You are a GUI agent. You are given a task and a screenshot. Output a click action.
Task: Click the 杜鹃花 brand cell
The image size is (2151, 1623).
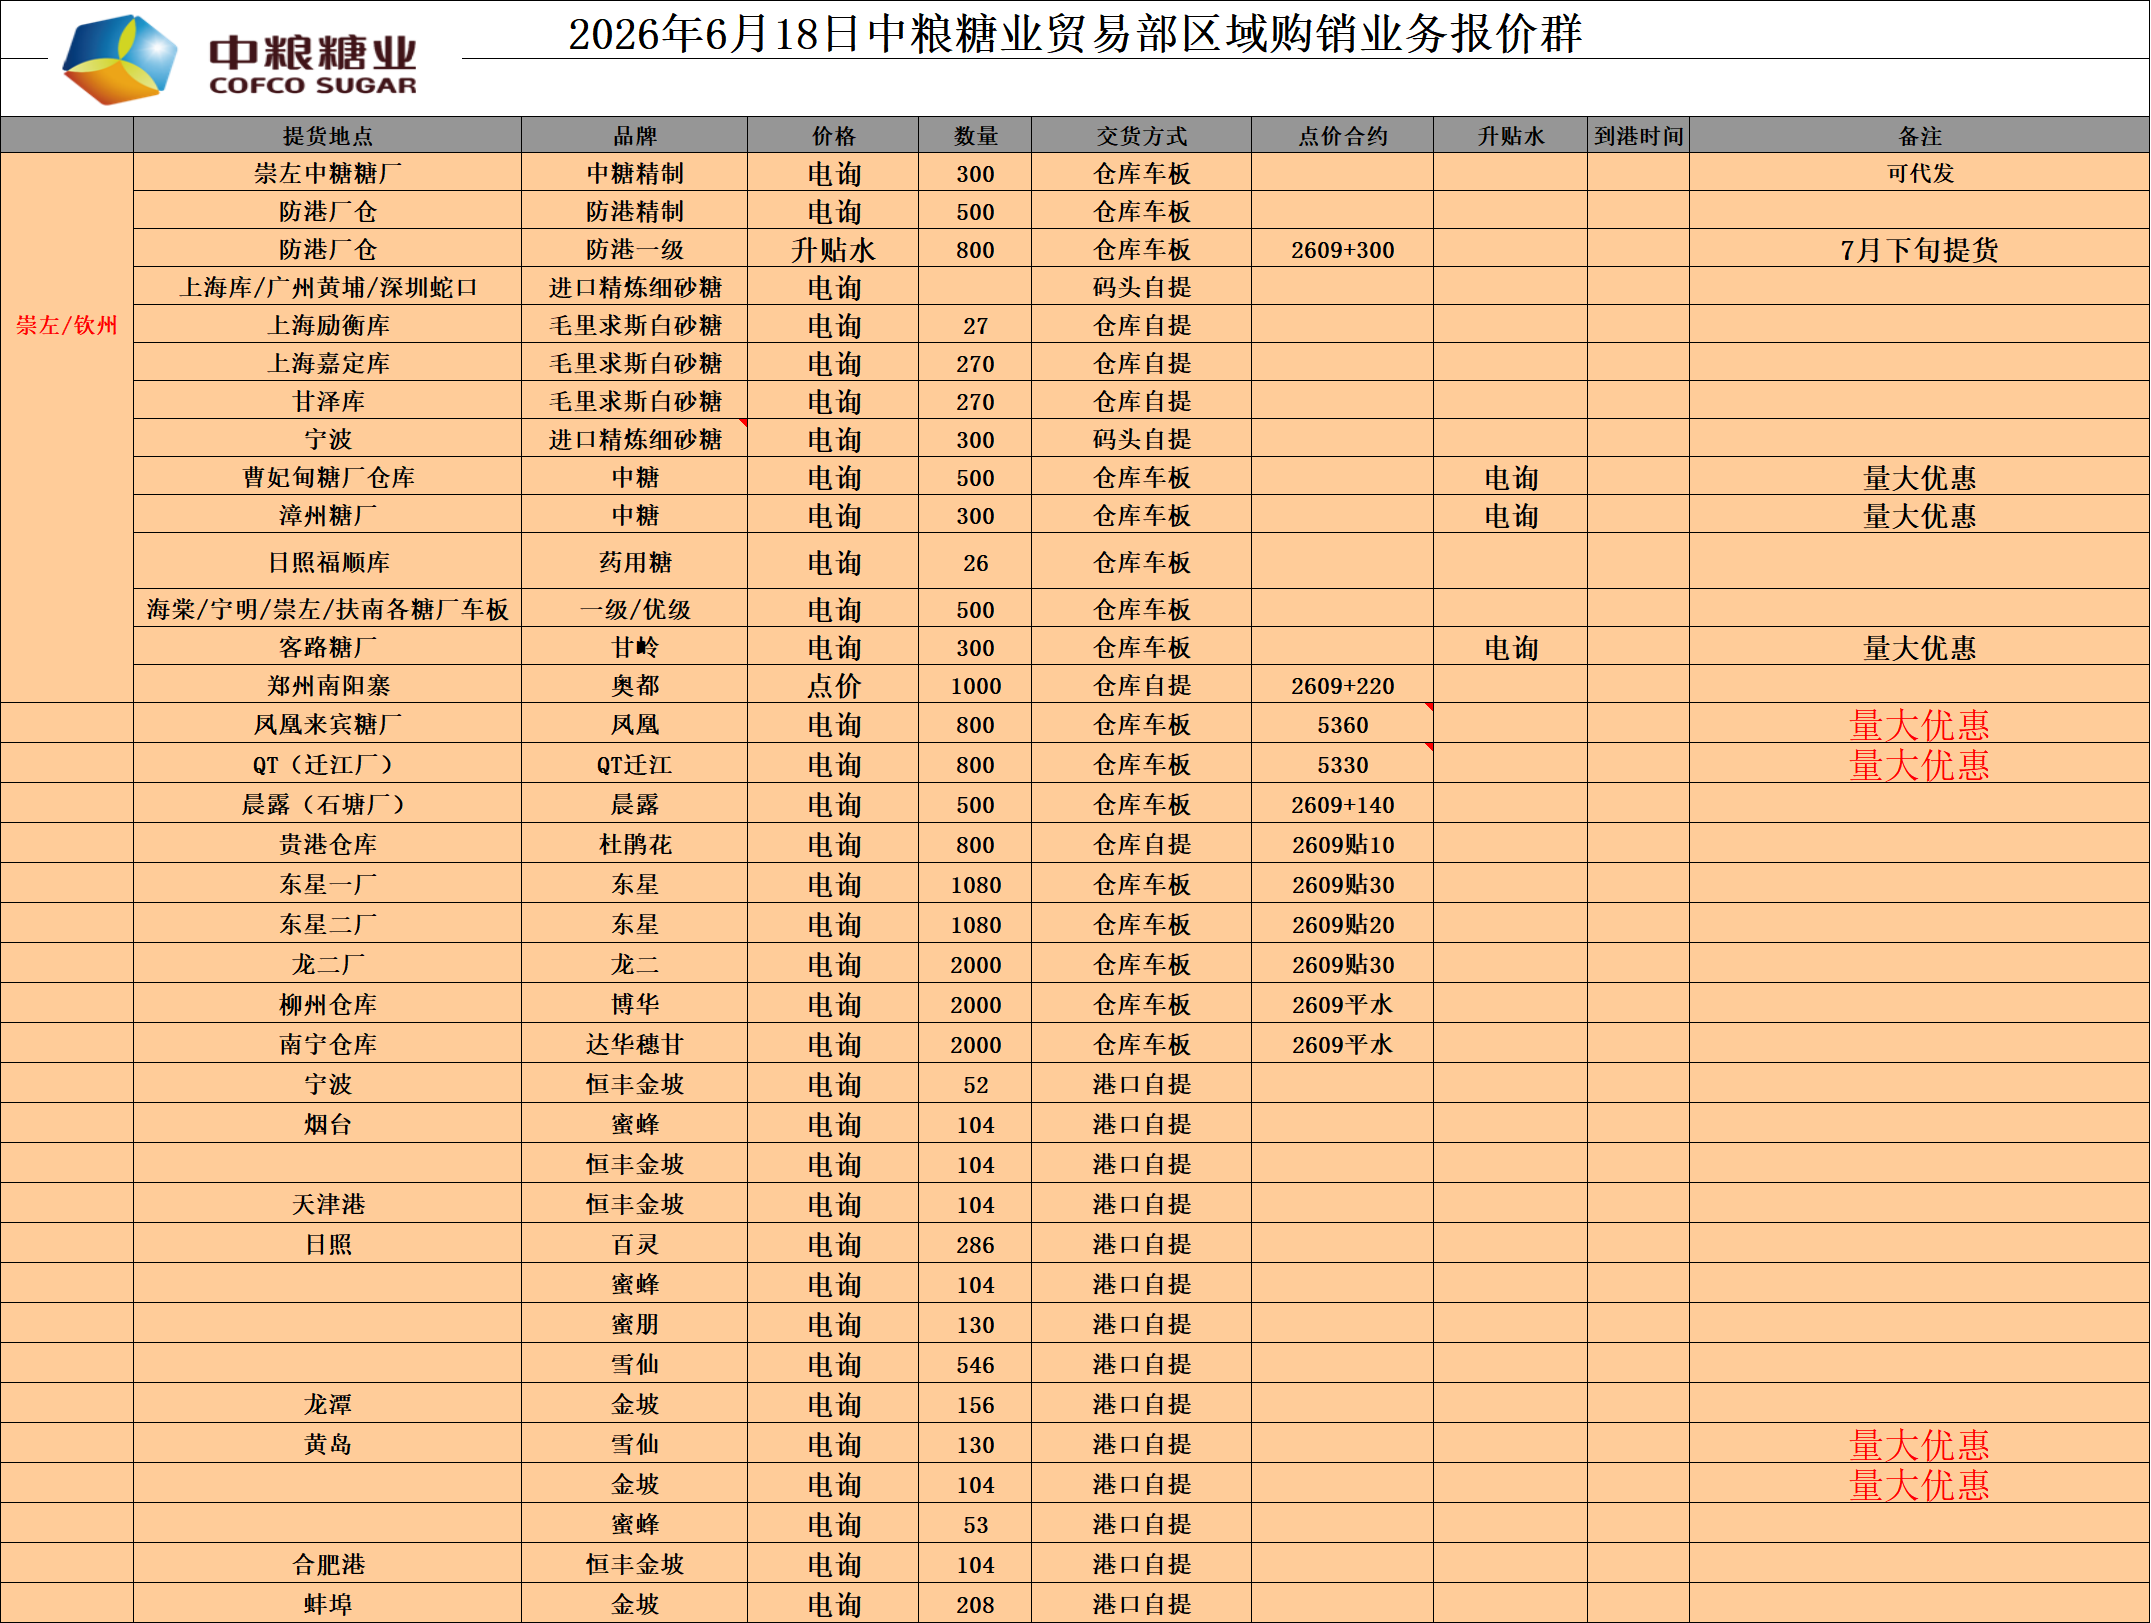click(x=635, y=844)
